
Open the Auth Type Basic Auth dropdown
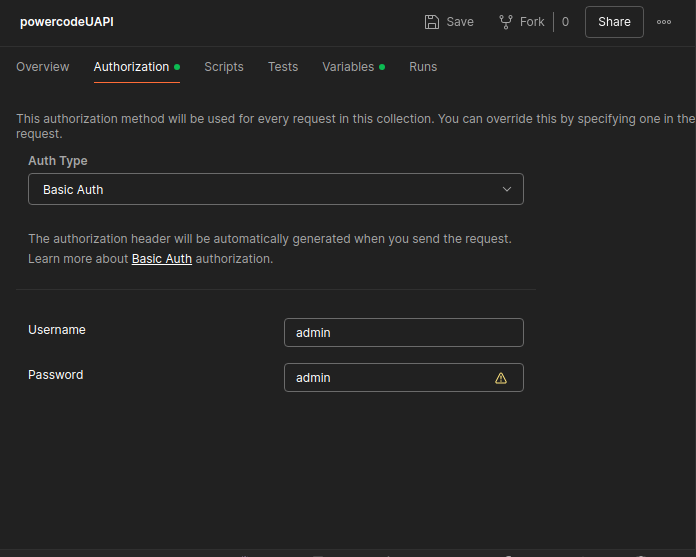tap(275, 189)
